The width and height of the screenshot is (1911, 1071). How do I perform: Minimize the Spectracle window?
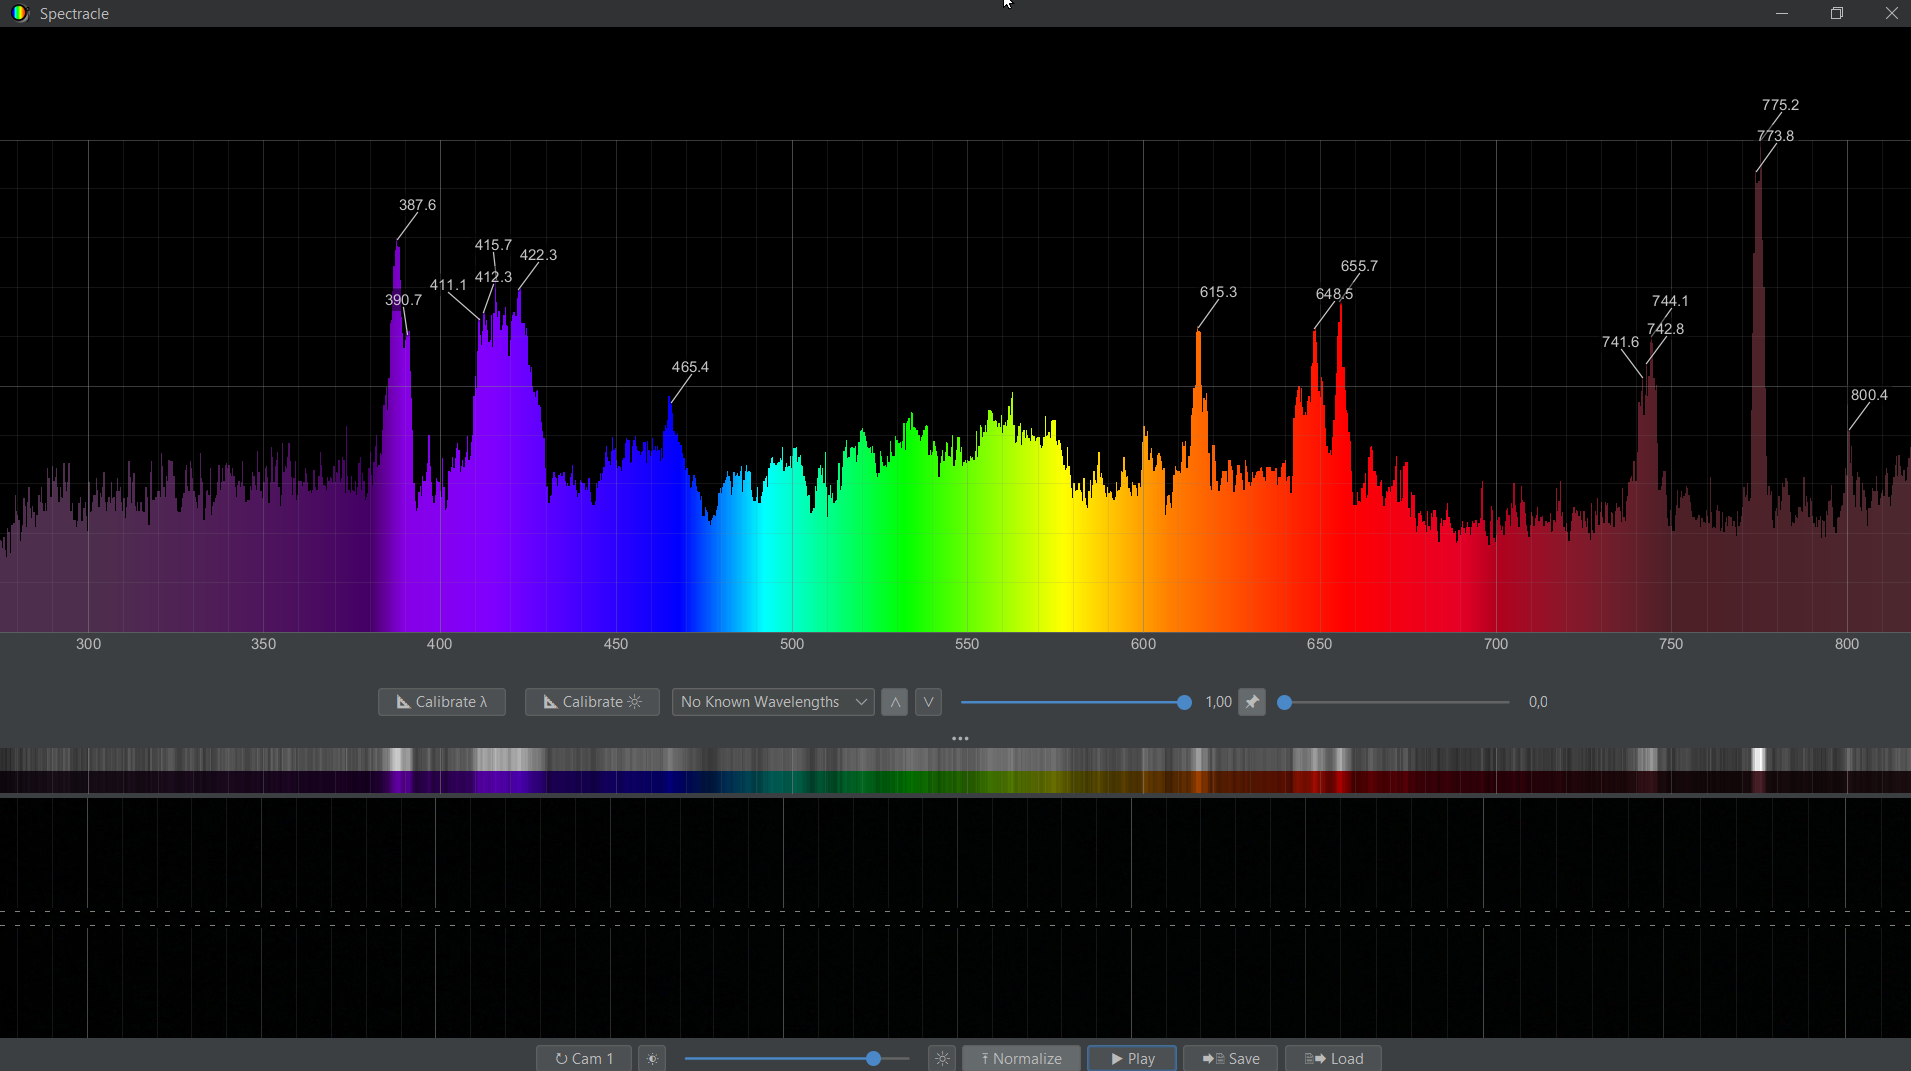tap(1781, 13)
